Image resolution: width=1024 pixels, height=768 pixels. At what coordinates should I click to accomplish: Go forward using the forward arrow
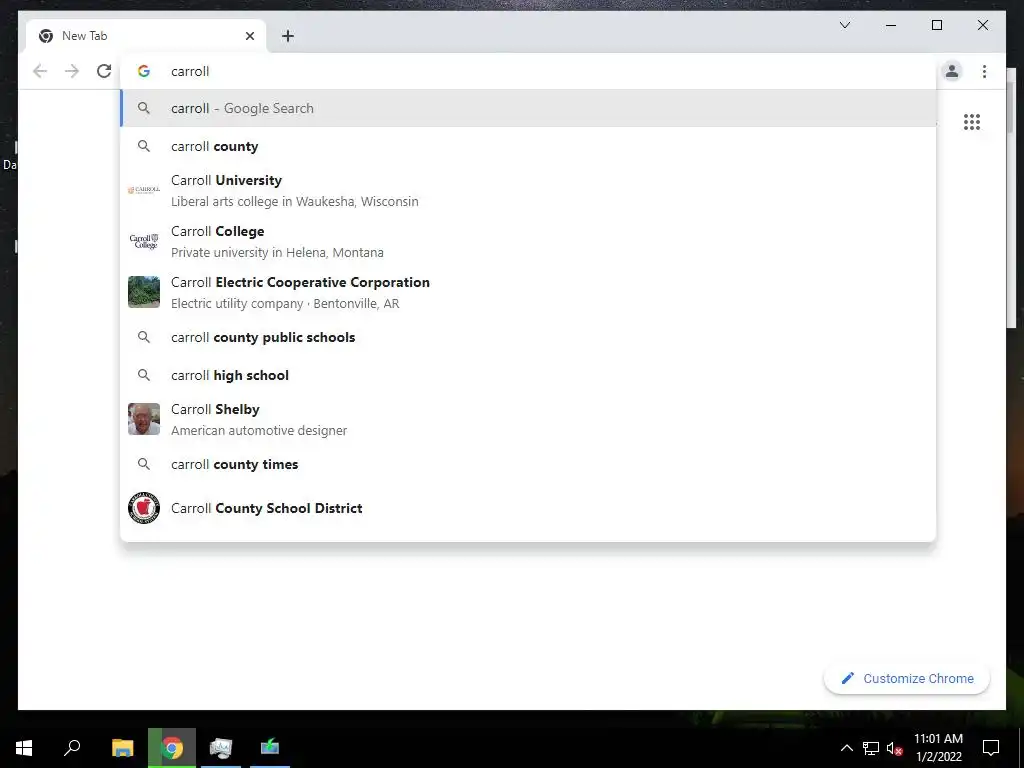click(72, 71)
